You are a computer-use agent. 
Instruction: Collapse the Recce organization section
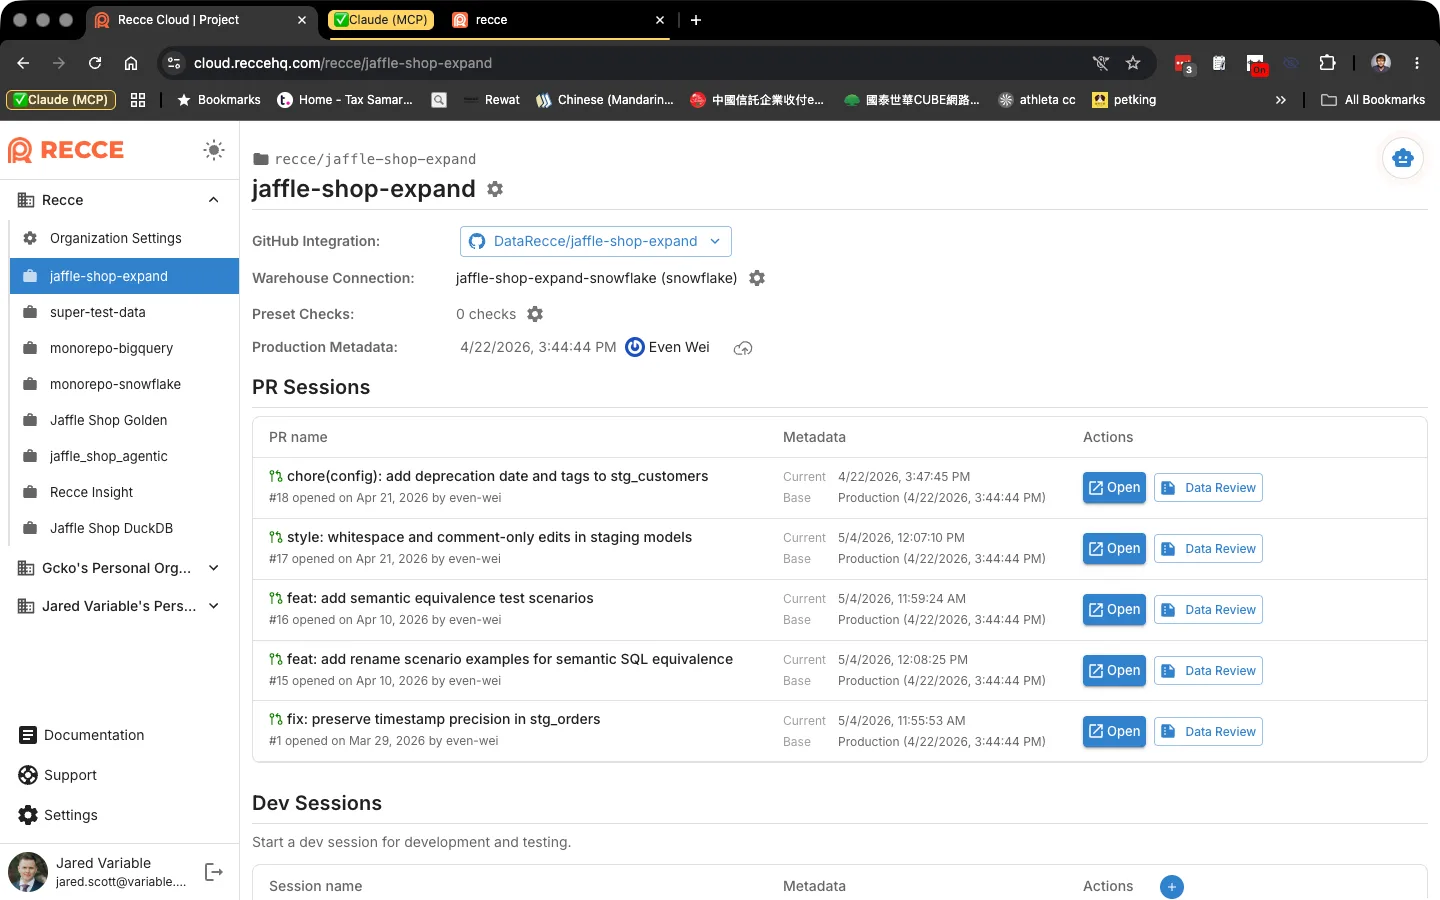213,200
